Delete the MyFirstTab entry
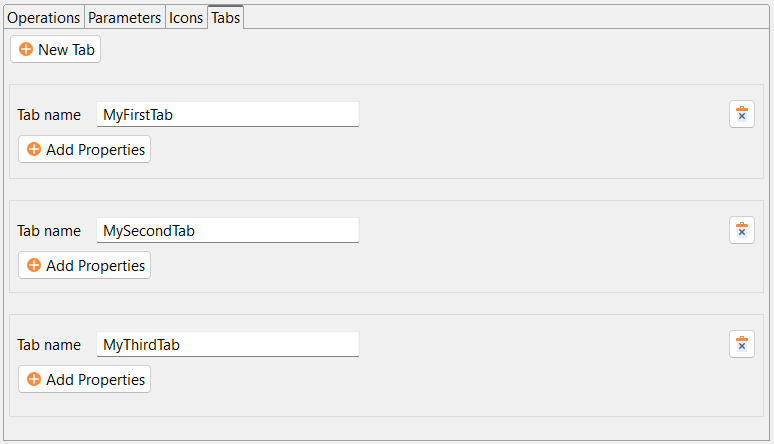The height and width of the screenshot is (444, 774). [742, 115]
